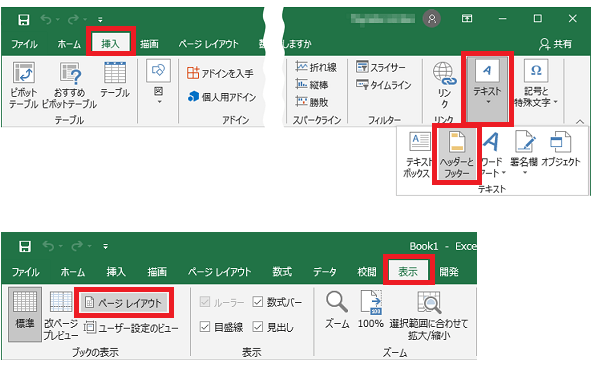Open the ホーム tab in the top window
The height and width of the screenshot is (369, 599).
(x=69, y=44)
